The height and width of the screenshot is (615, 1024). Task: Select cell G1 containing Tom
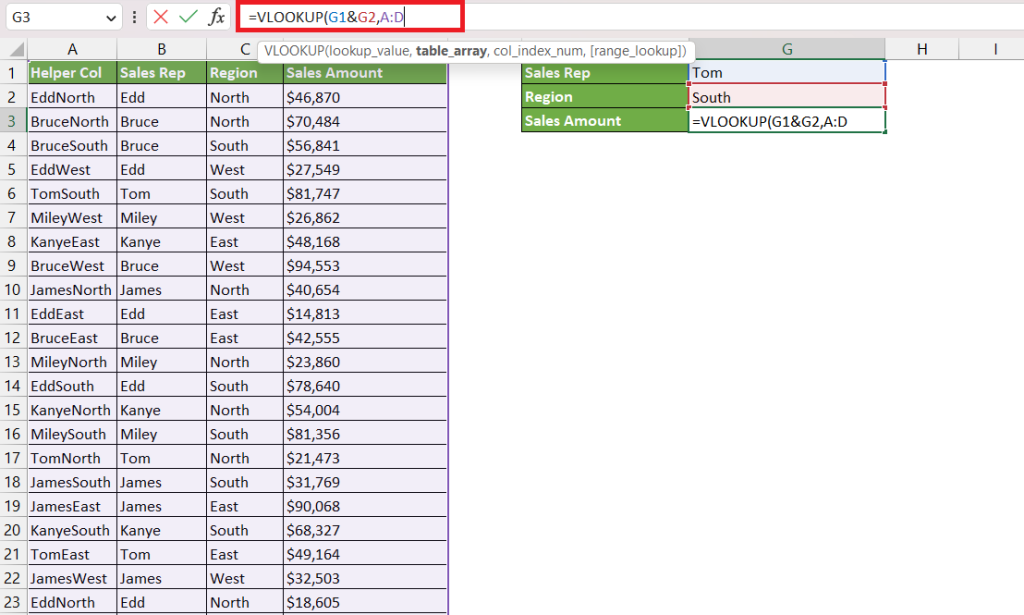pyautogui.click(x=786, y=72)
